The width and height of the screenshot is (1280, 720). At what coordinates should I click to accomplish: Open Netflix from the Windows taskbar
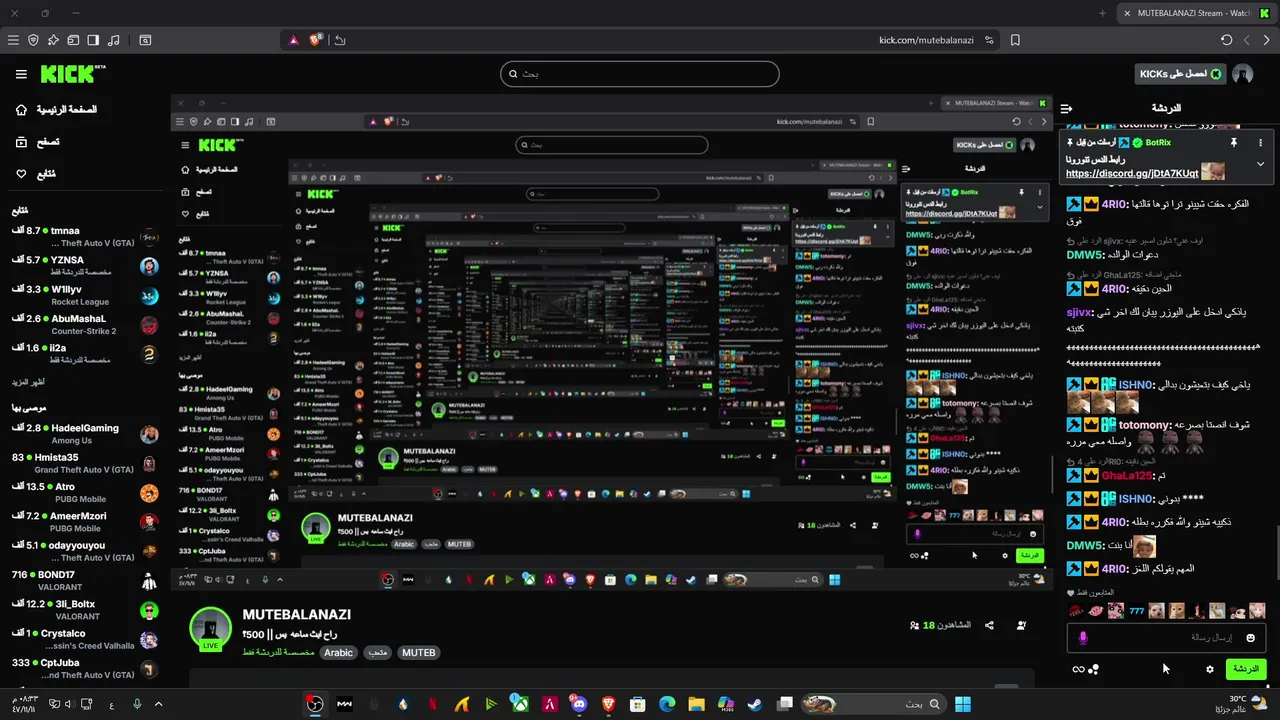(x=432, y=704)
